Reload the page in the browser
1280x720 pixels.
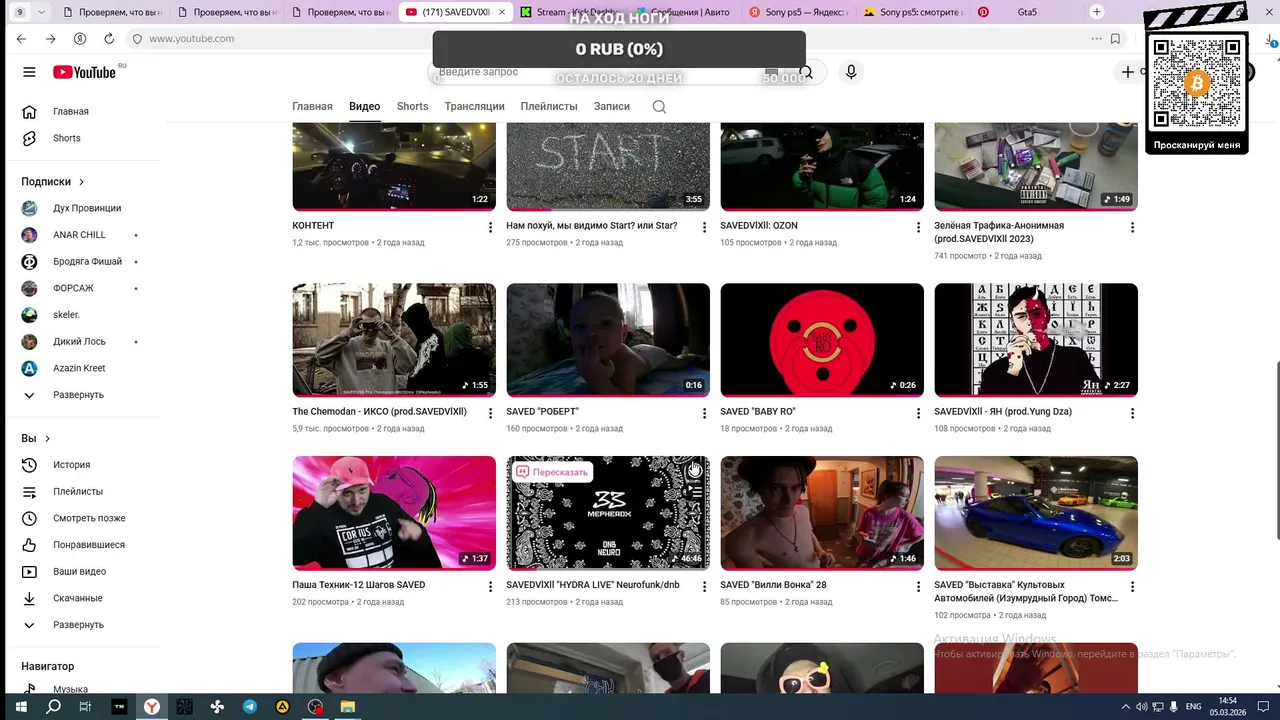[x=108, y=38]
